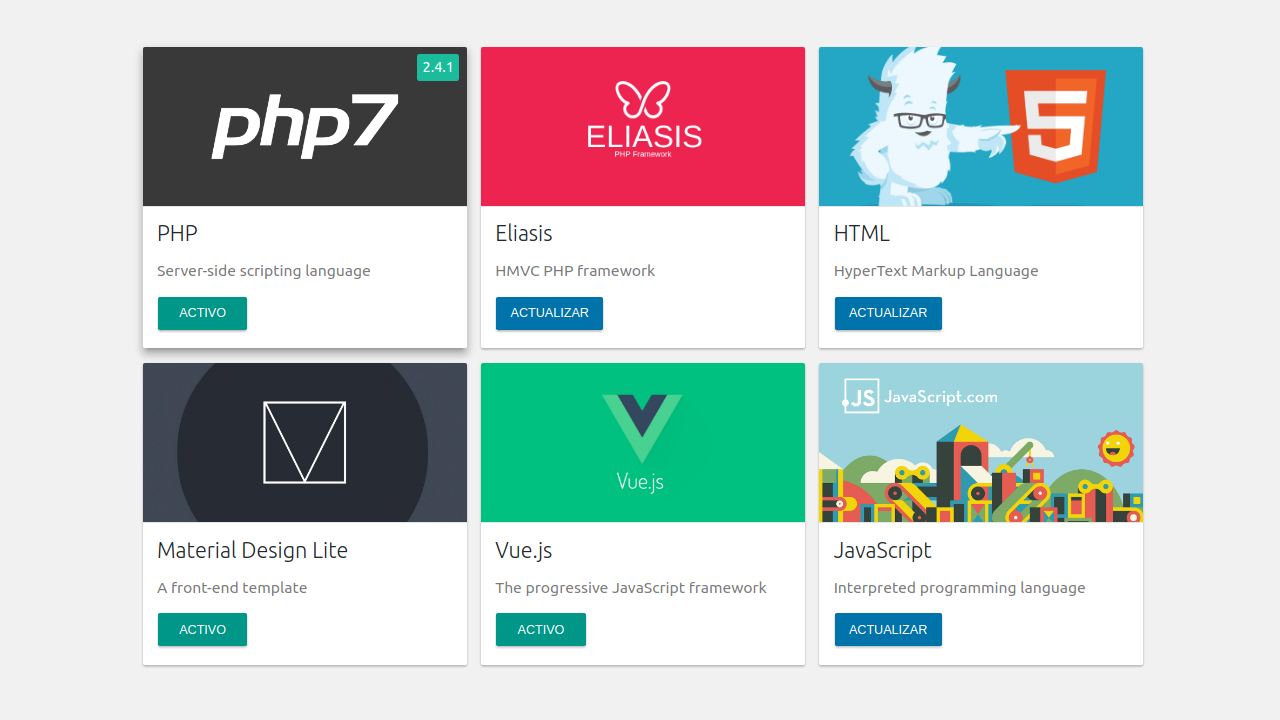Update JavaScript using its ACTUALIZAR button

click(888, 630)
